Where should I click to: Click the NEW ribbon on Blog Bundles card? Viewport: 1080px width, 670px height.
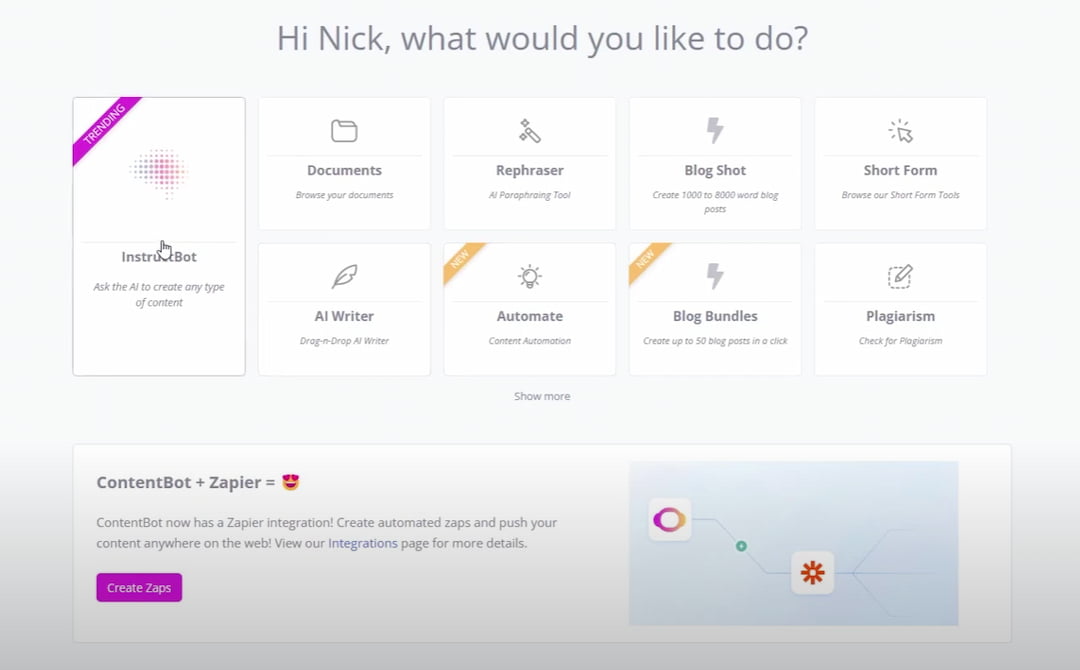pos(646,260)
